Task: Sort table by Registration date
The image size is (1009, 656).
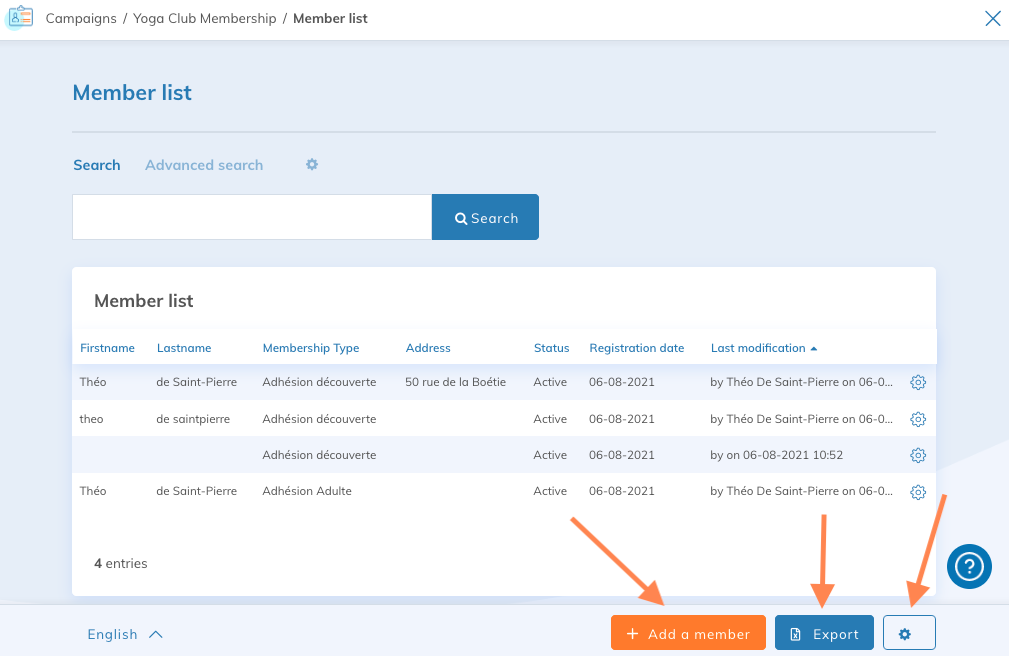Action: pyautogui.click(x=636, y=348)
